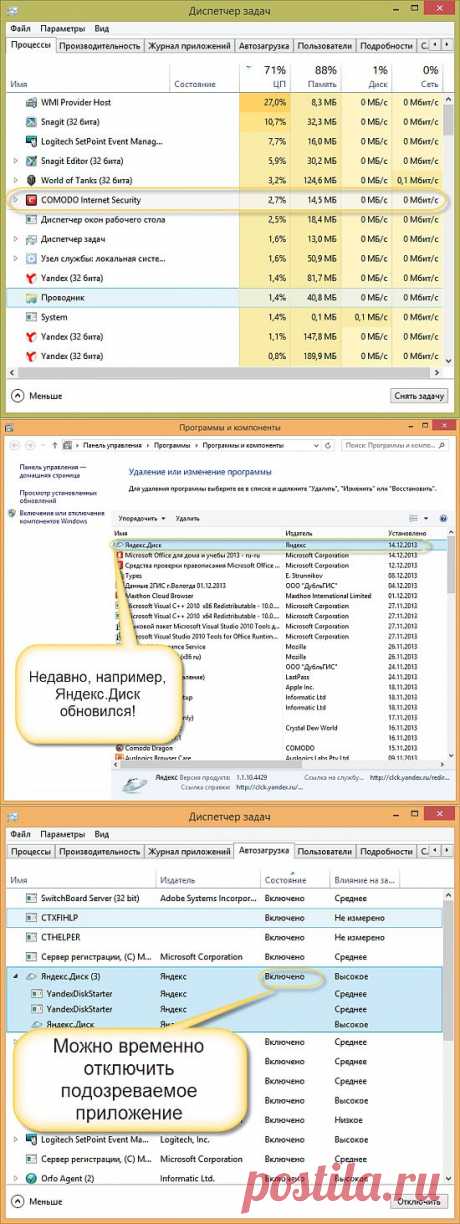Image resolution: width=460 pixels, height=1224 pixels.
Task: Click the Logitech SetPoint Event Manager process icon
Action: coord(31,142)
